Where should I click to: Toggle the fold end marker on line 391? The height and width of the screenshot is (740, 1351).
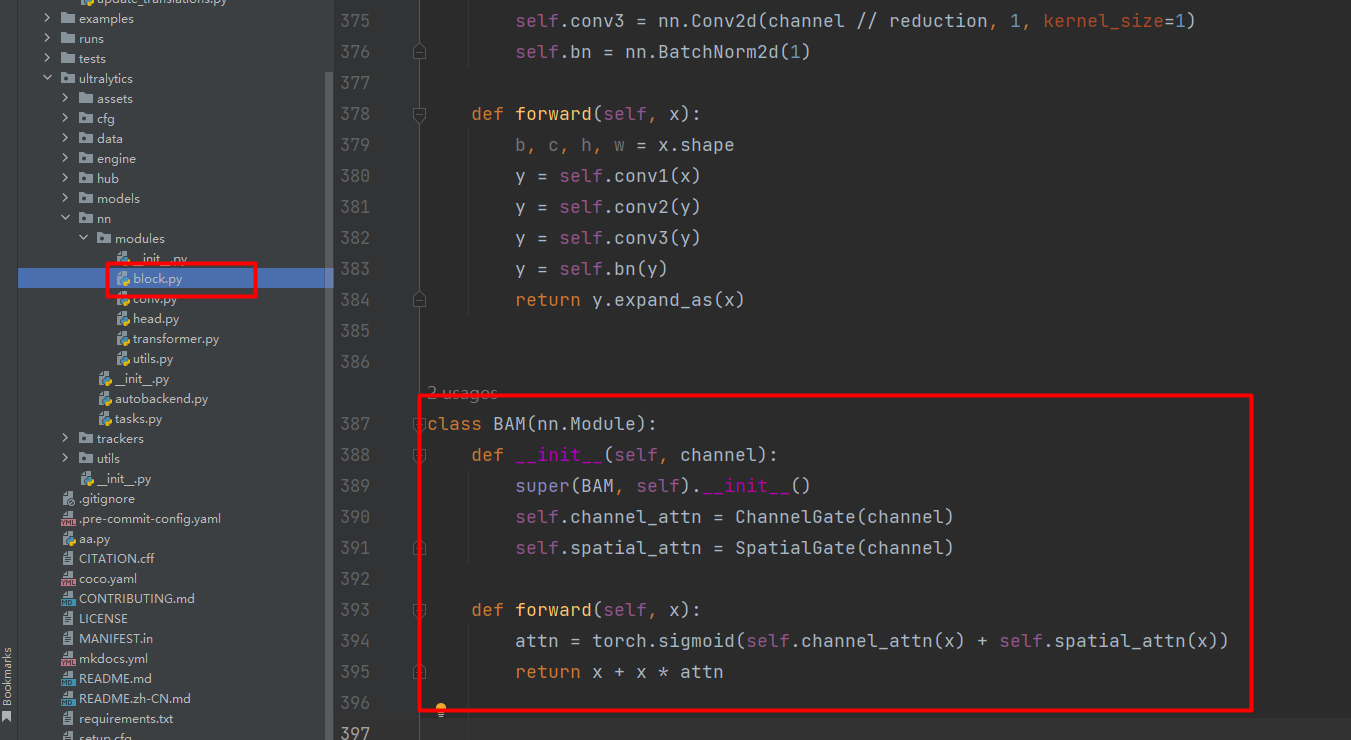tap(420, 548)
